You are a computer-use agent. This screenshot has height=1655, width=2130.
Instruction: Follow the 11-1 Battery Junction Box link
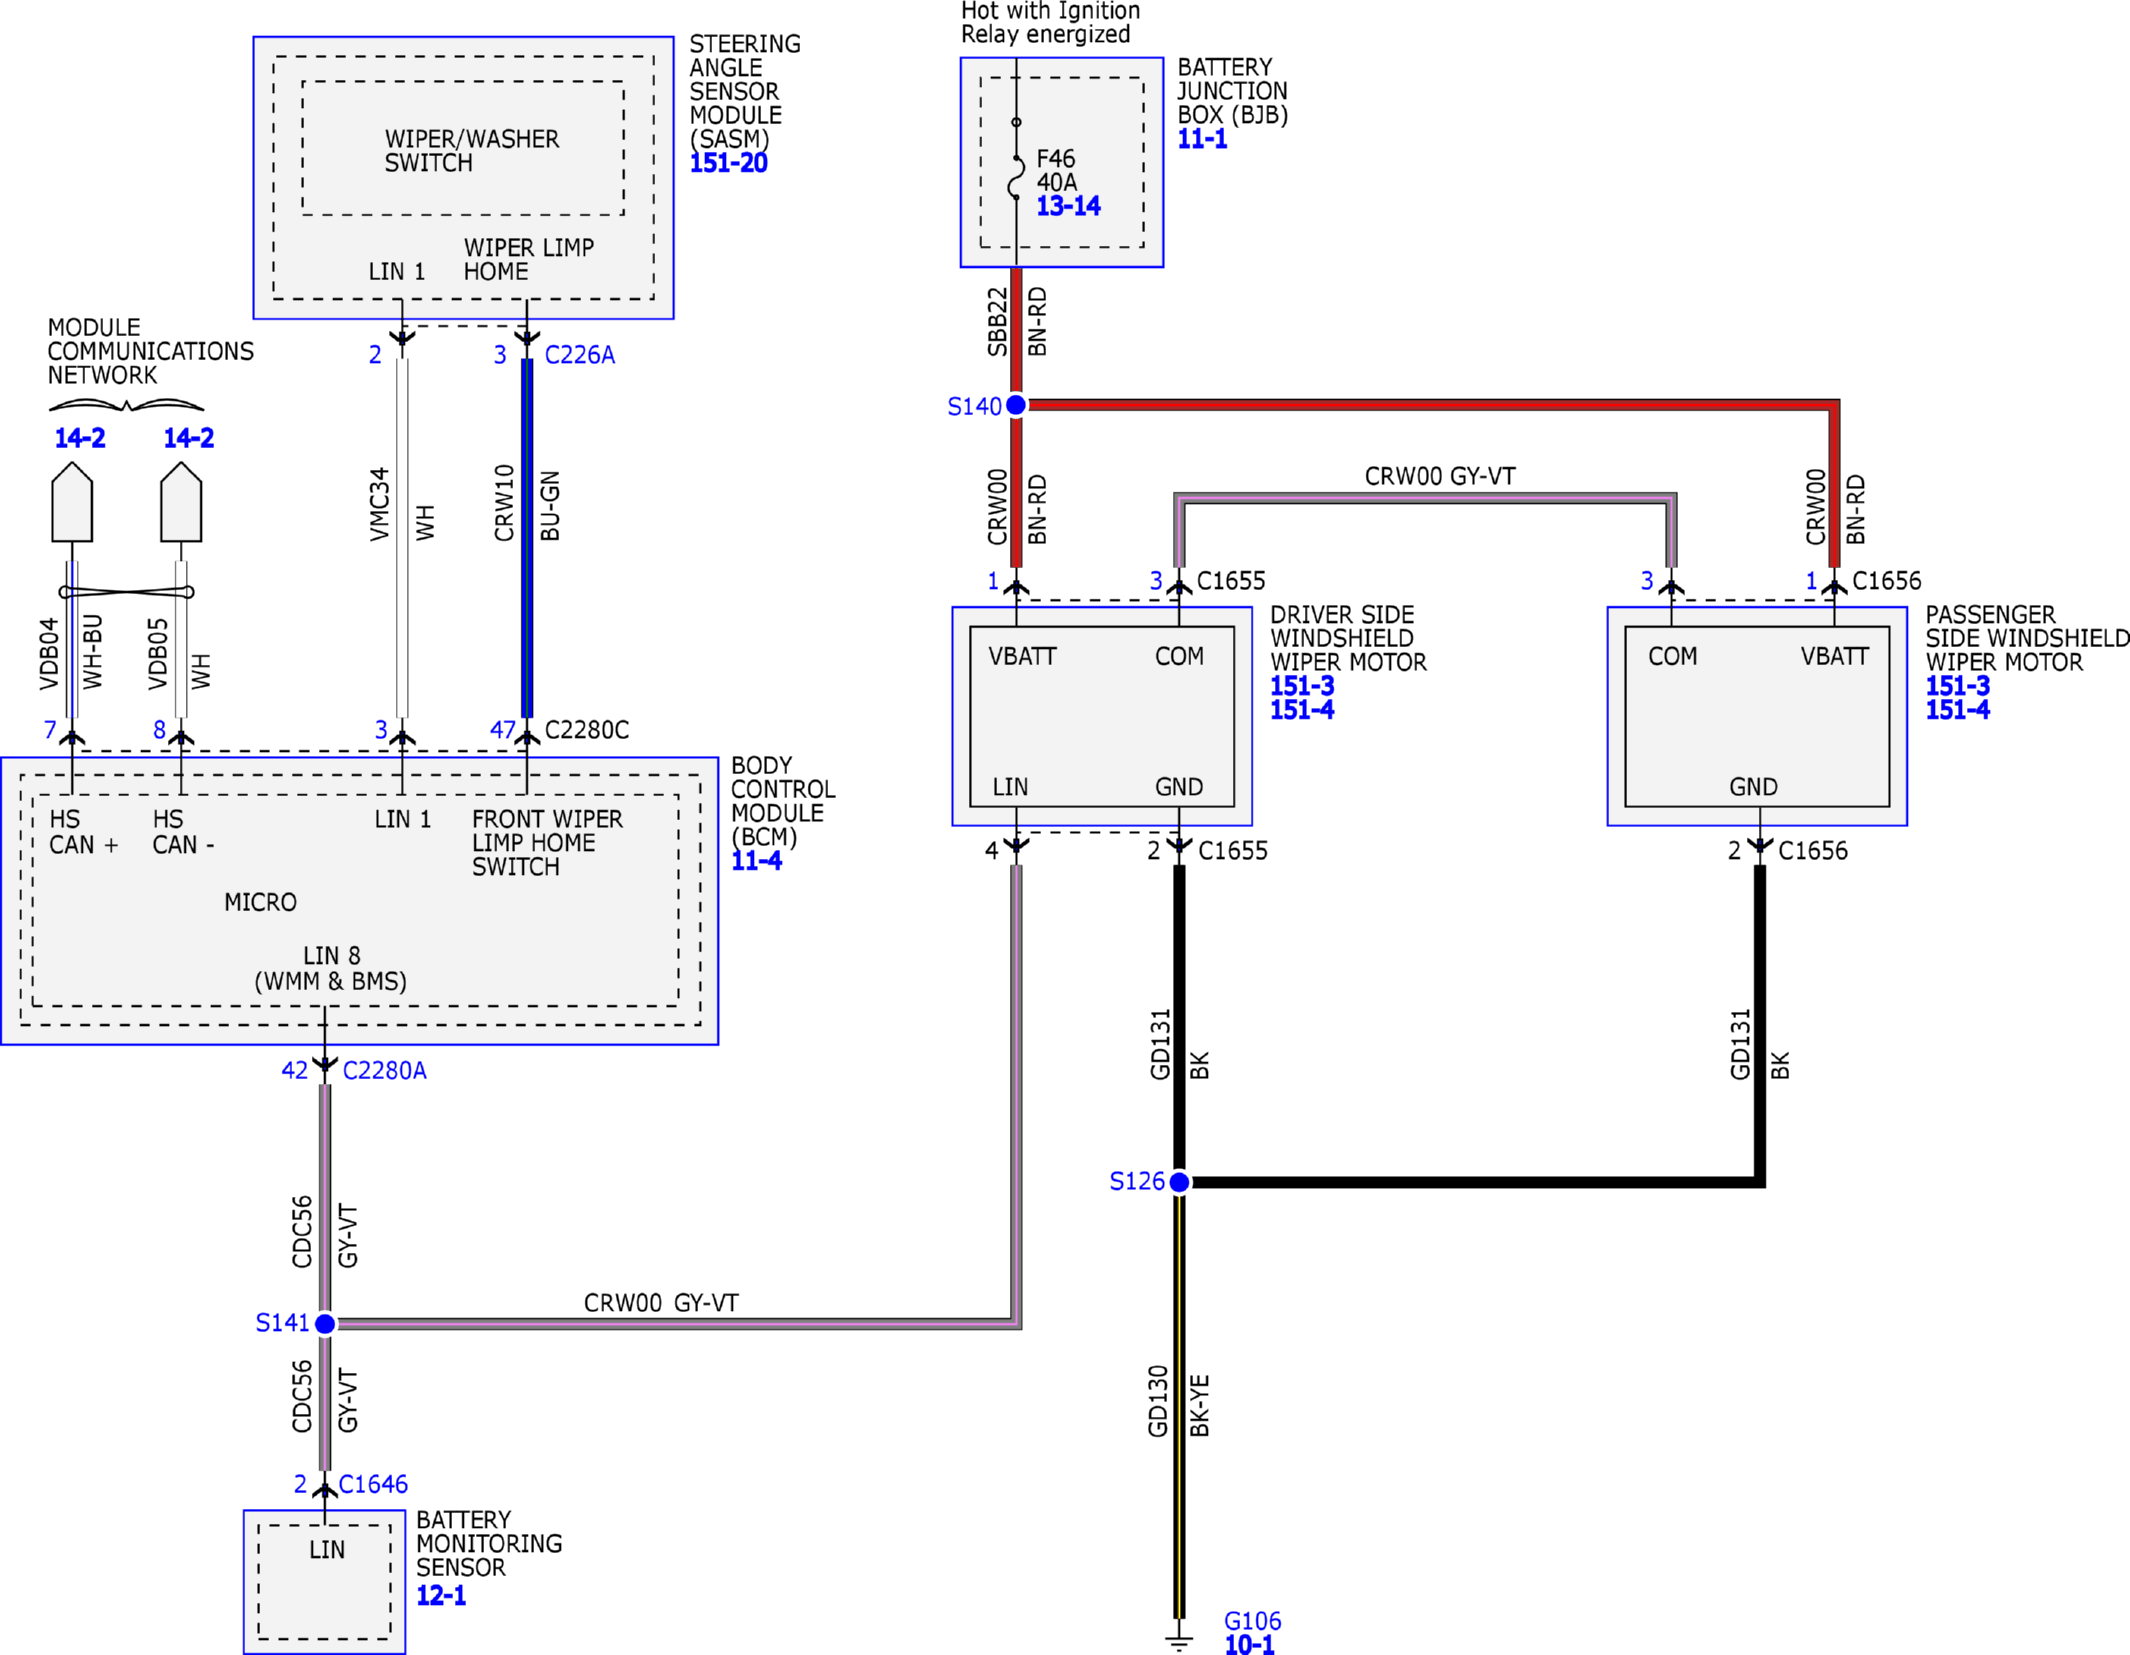1202,139
